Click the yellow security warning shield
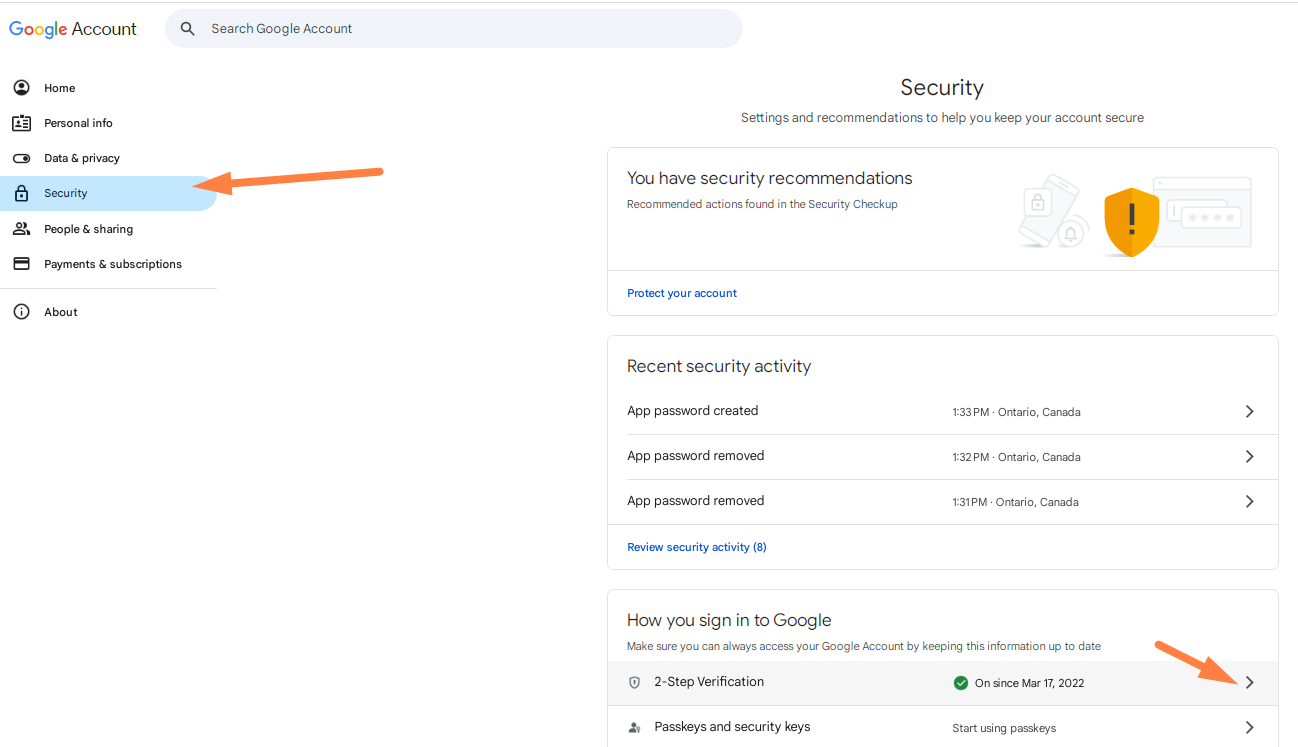 click(x=1131, y=221)
